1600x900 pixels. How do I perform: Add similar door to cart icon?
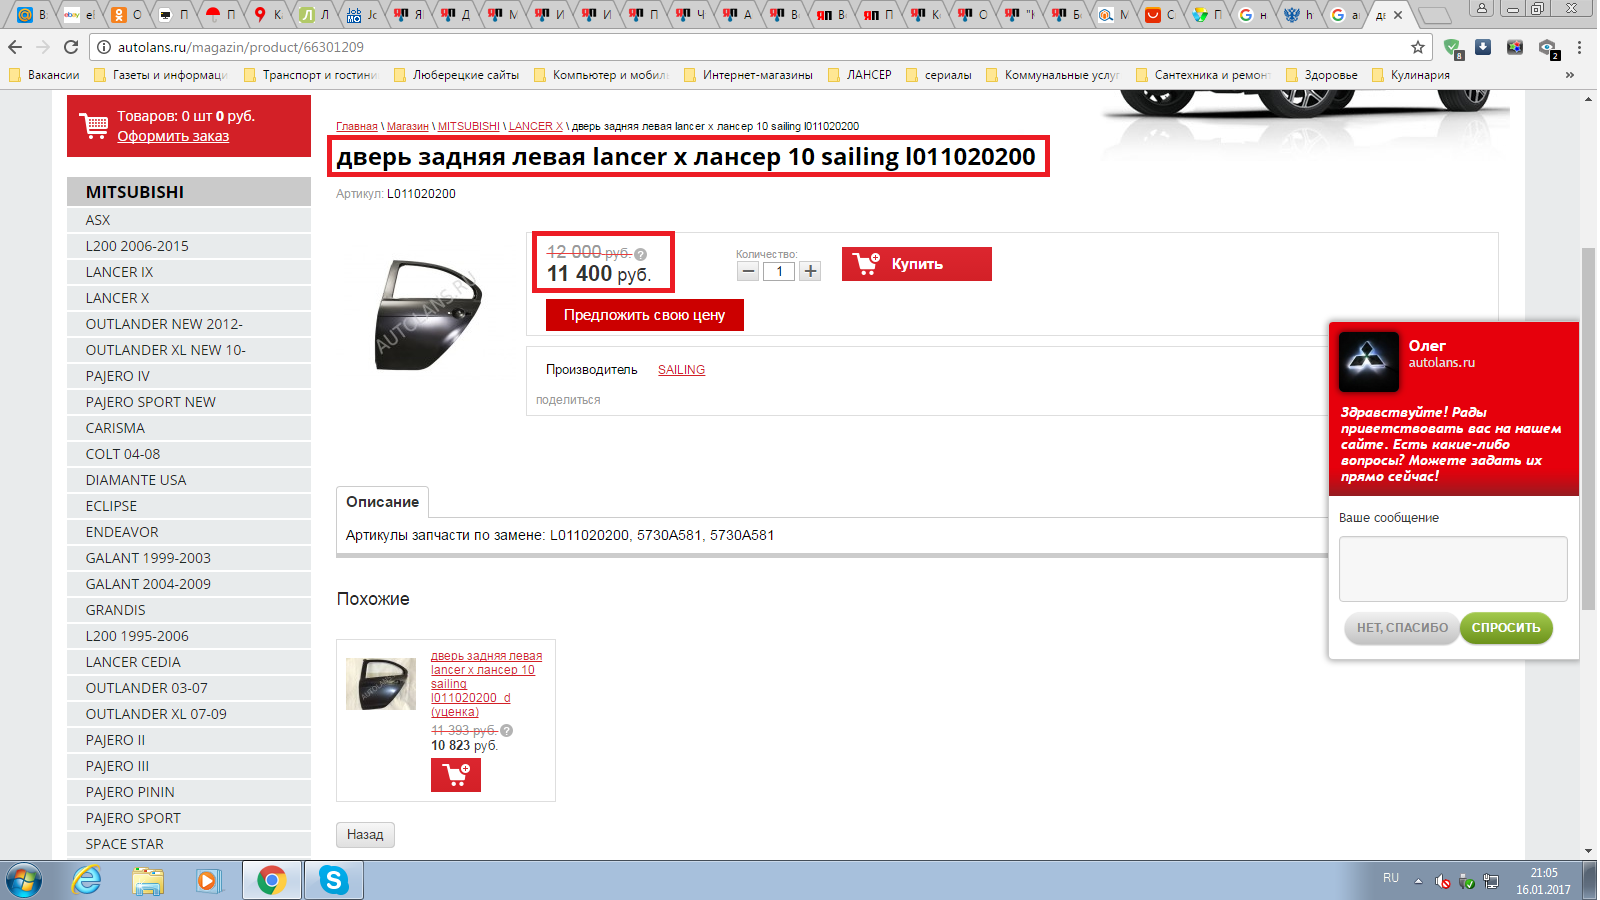click(456, 775)
